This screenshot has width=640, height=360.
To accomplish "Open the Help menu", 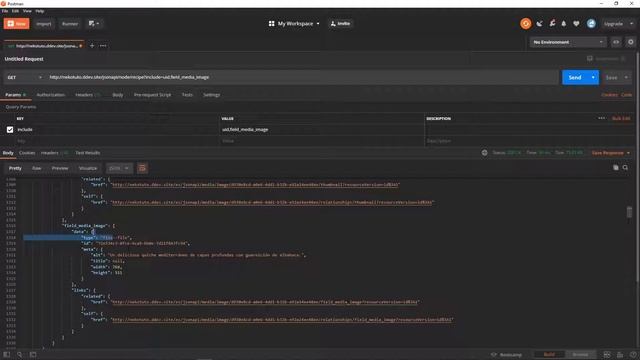I will pos(40,11).
